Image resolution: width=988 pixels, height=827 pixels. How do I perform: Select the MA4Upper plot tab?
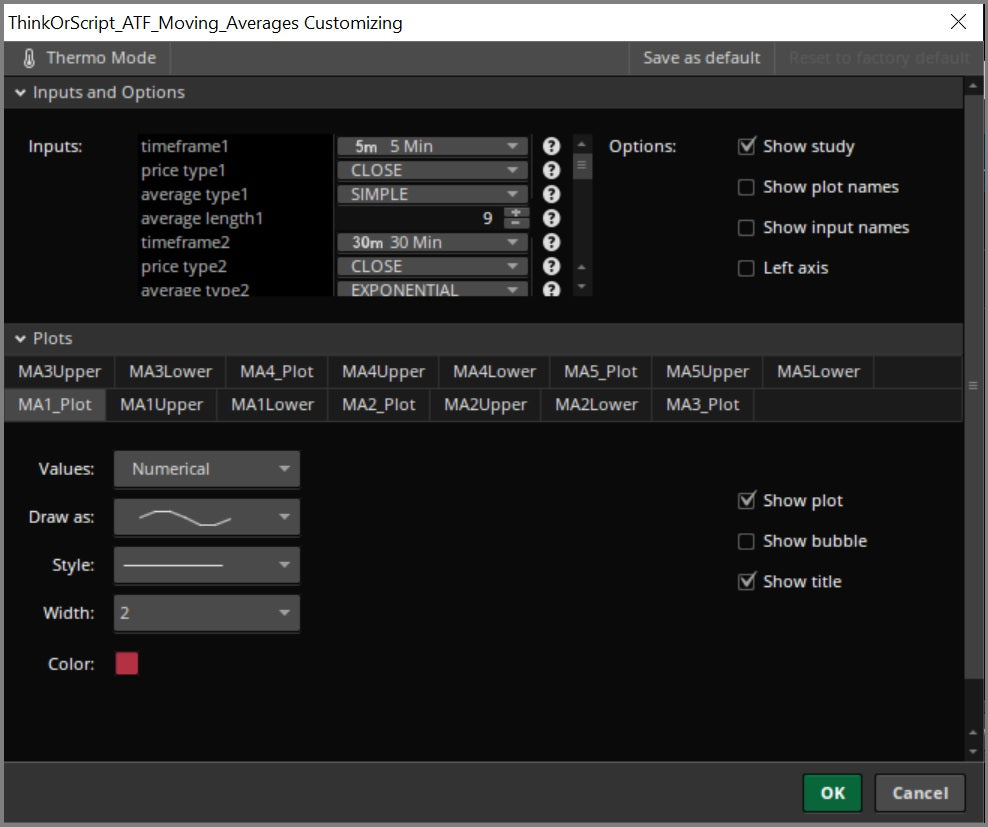click(x=383, y=372)
